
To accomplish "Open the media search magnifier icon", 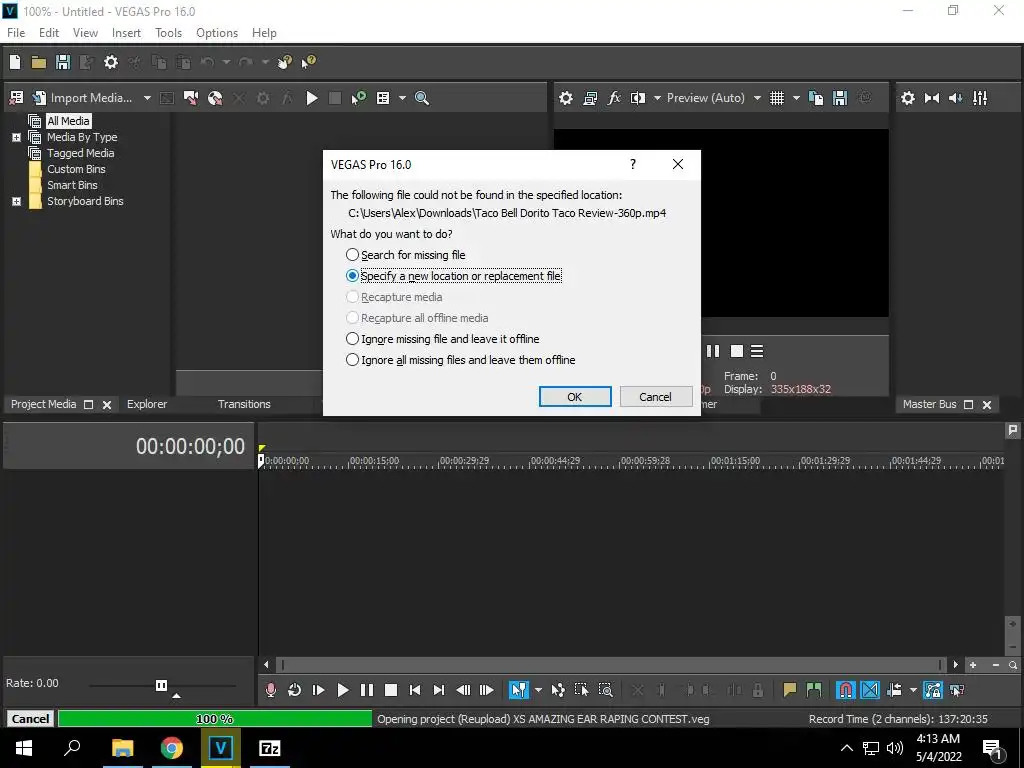I will 422,98.
